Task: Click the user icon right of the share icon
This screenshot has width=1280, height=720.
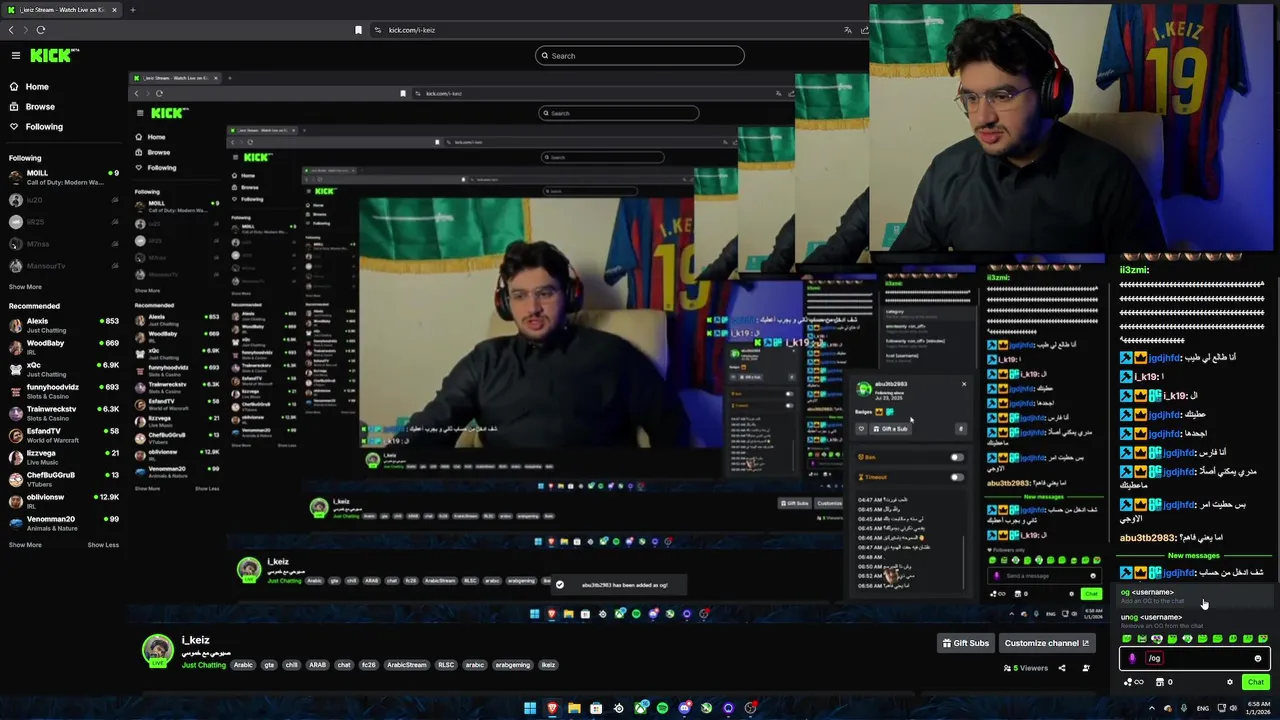Action: click(x=1086, y=668)
